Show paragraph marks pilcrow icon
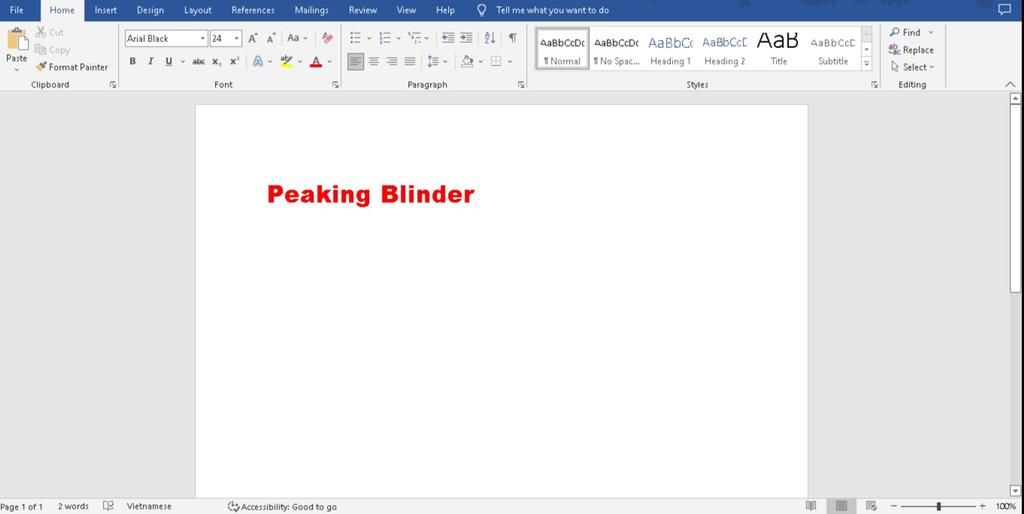The width and height of the screenshot is (1024, 514). click(x=513, y=38)
